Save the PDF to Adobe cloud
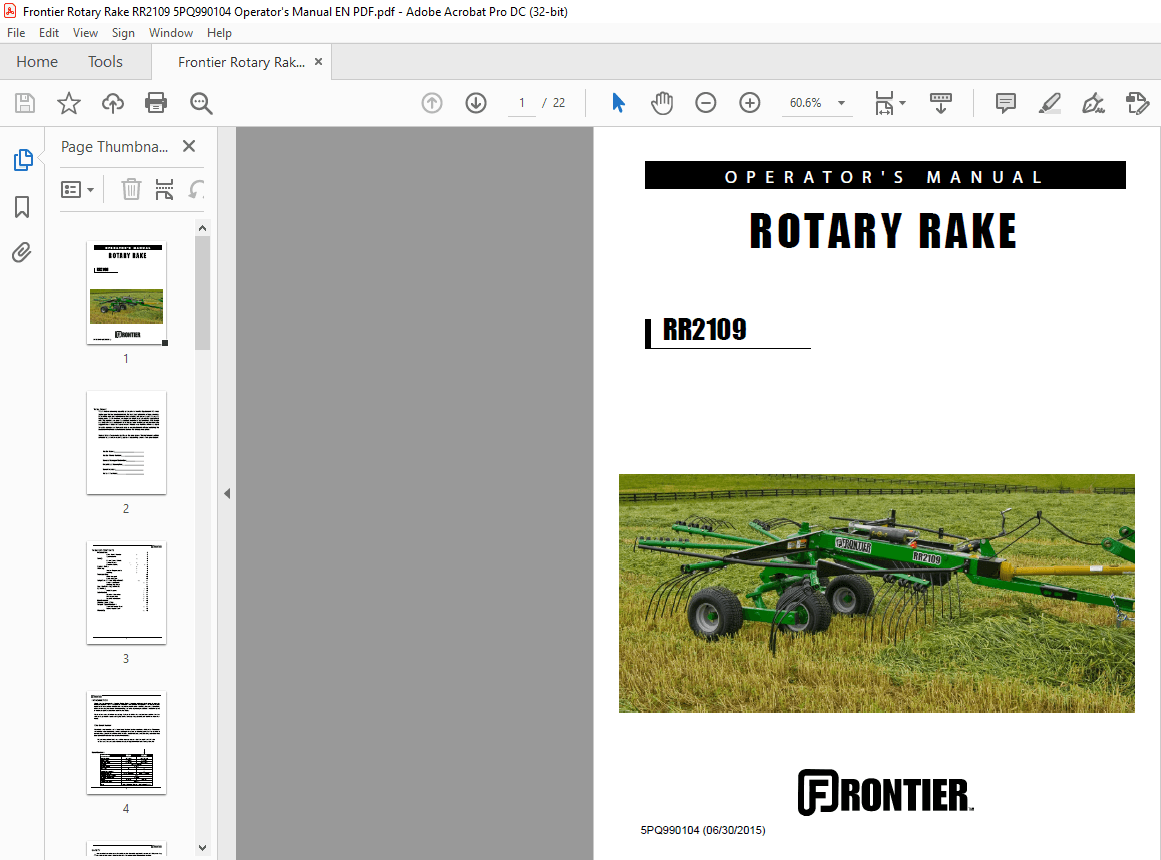Image resolution: width=1161 pixels, height=860 pixels. click(x=112, y=103)
